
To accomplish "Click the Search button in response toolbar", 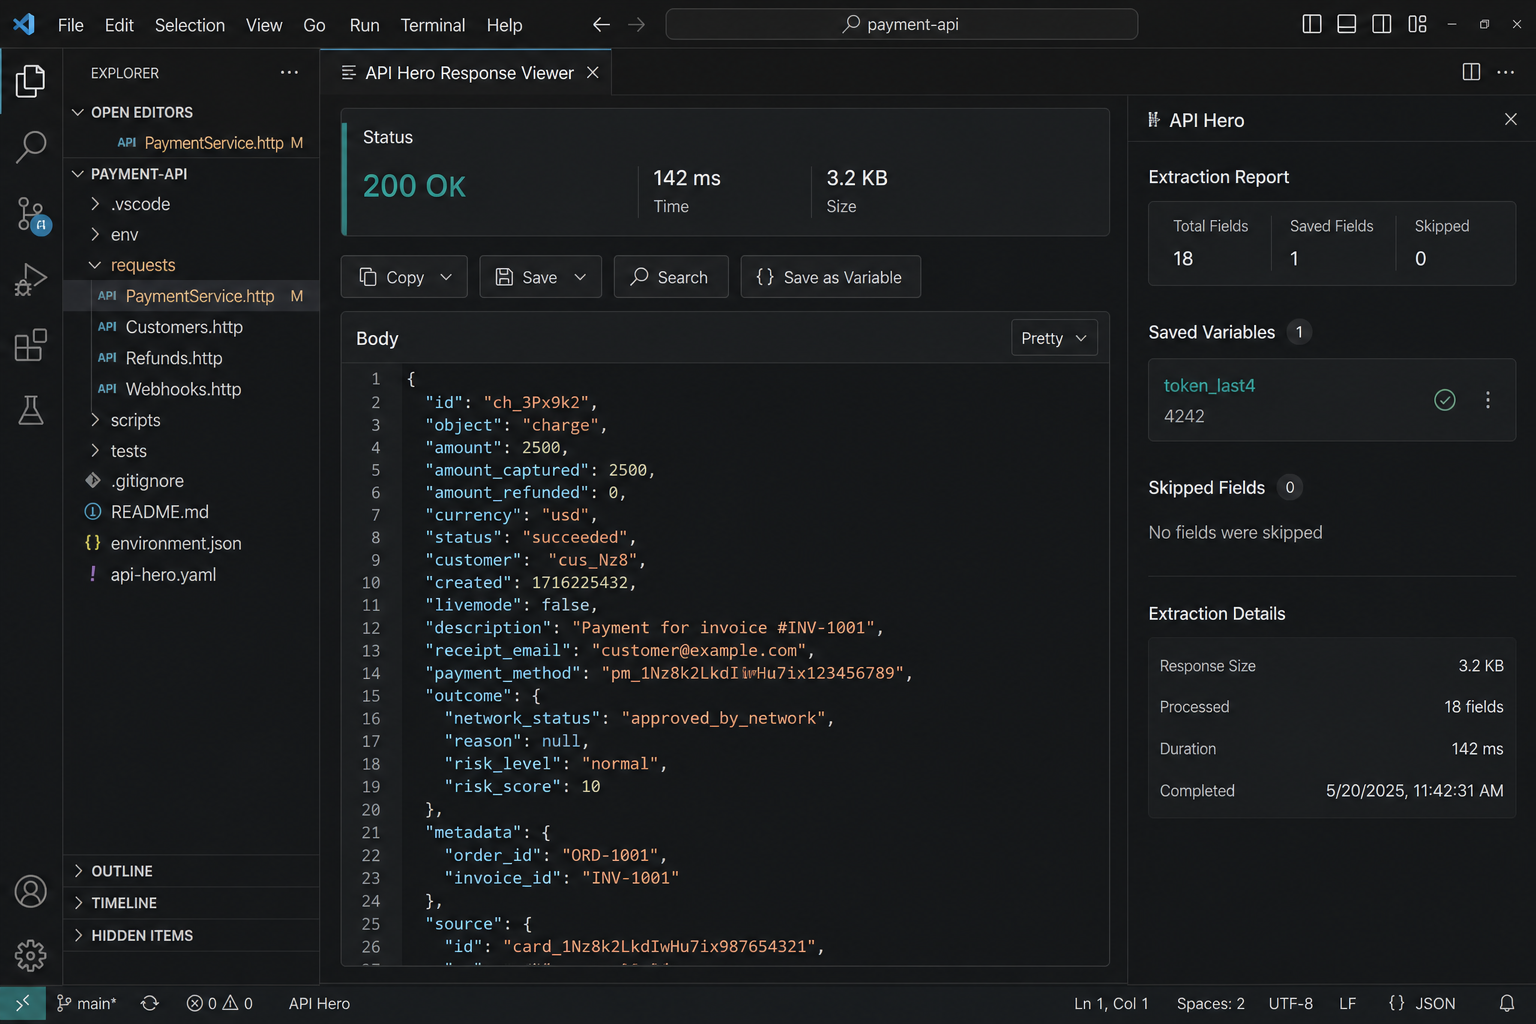I will pyautogui.click(x=671, y=277).
